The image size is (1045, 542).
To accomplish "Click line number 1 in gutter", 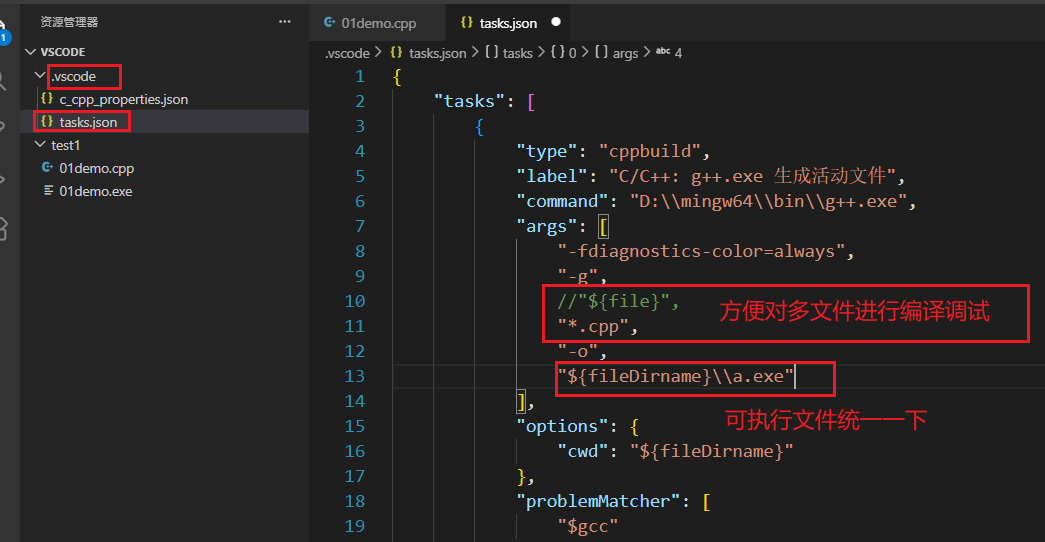I will click(360, 77).
